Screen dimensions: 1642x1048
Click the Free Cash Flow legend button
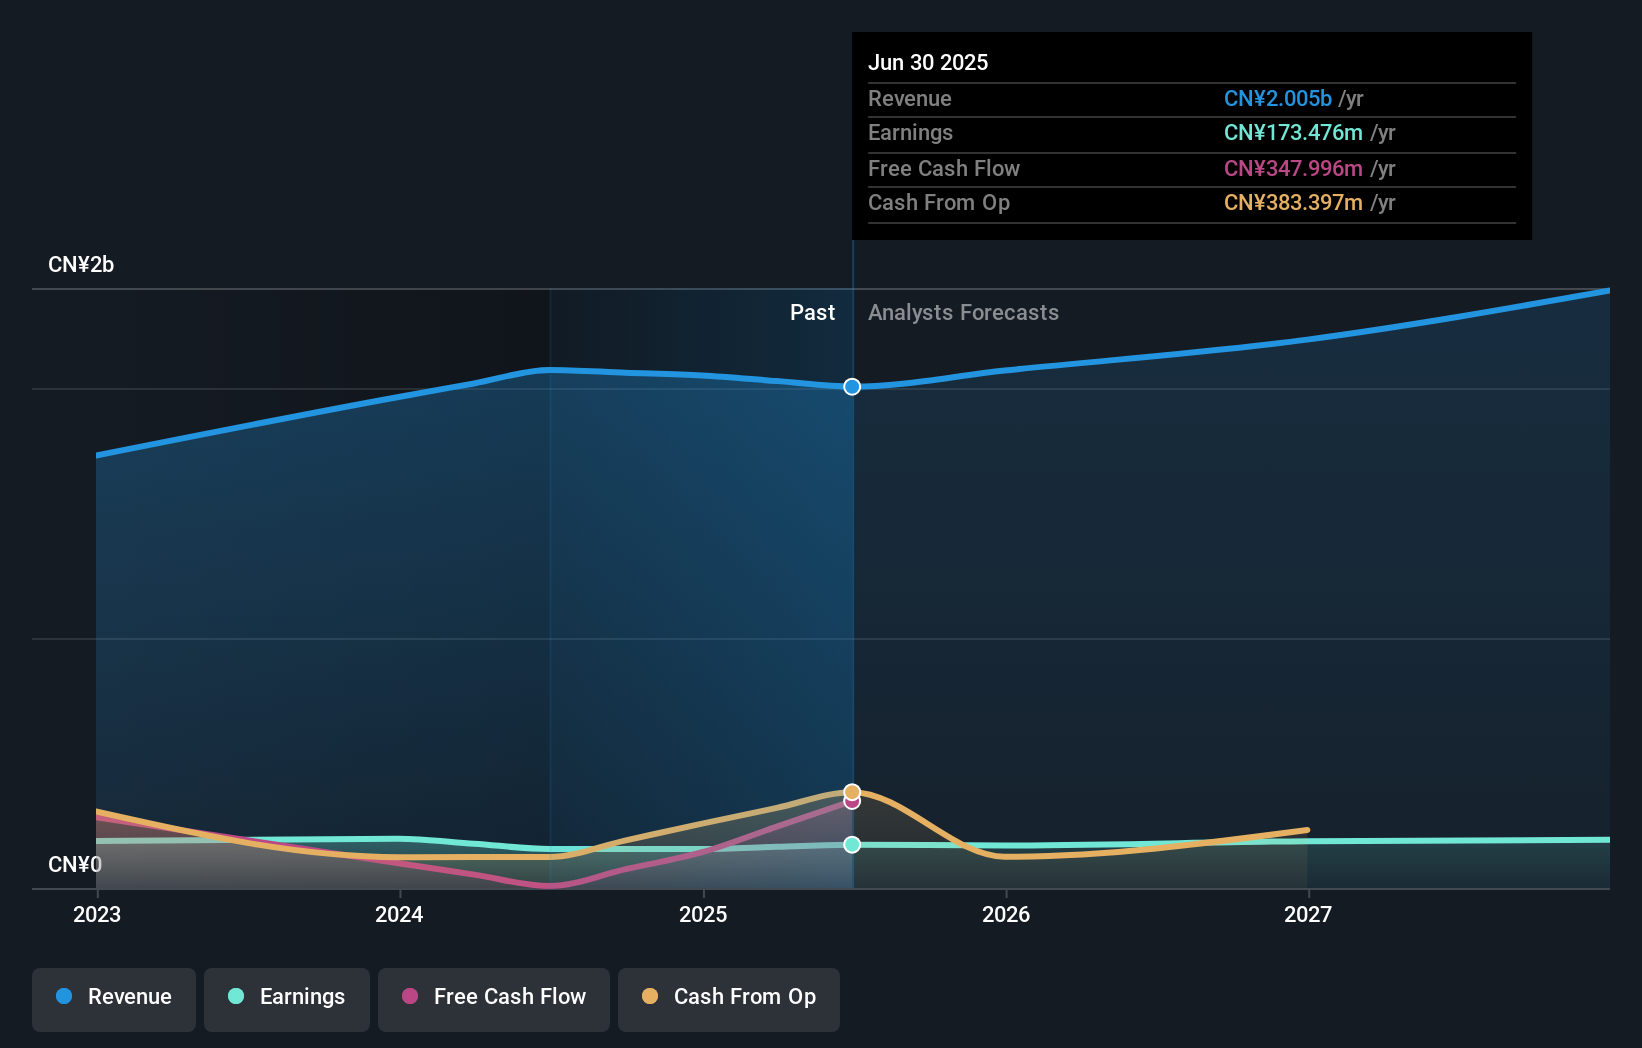point(494,997)
